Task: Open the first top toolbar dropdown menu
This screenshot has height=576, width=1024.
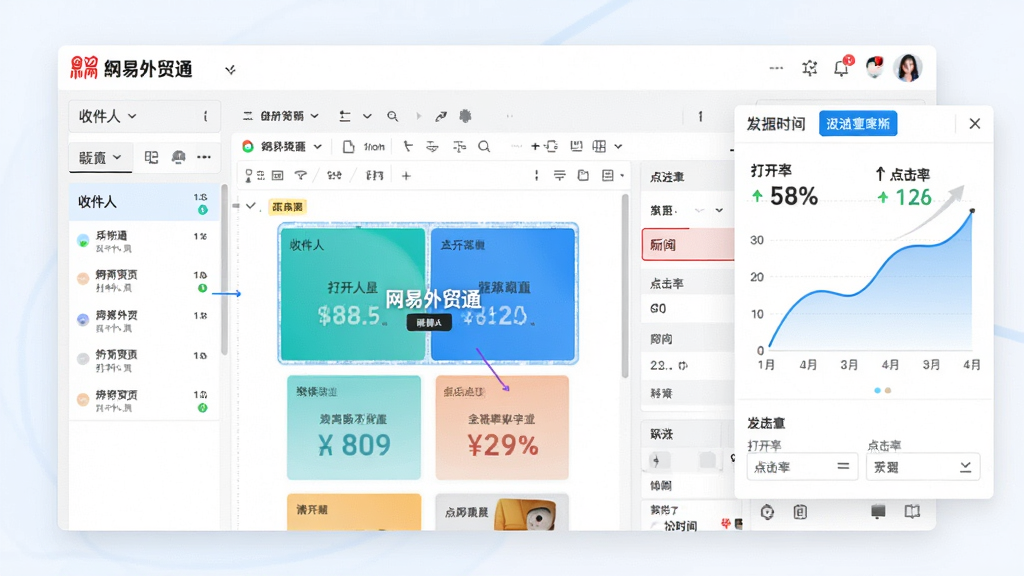Action: pyautogui.click(x=281, y=116)
